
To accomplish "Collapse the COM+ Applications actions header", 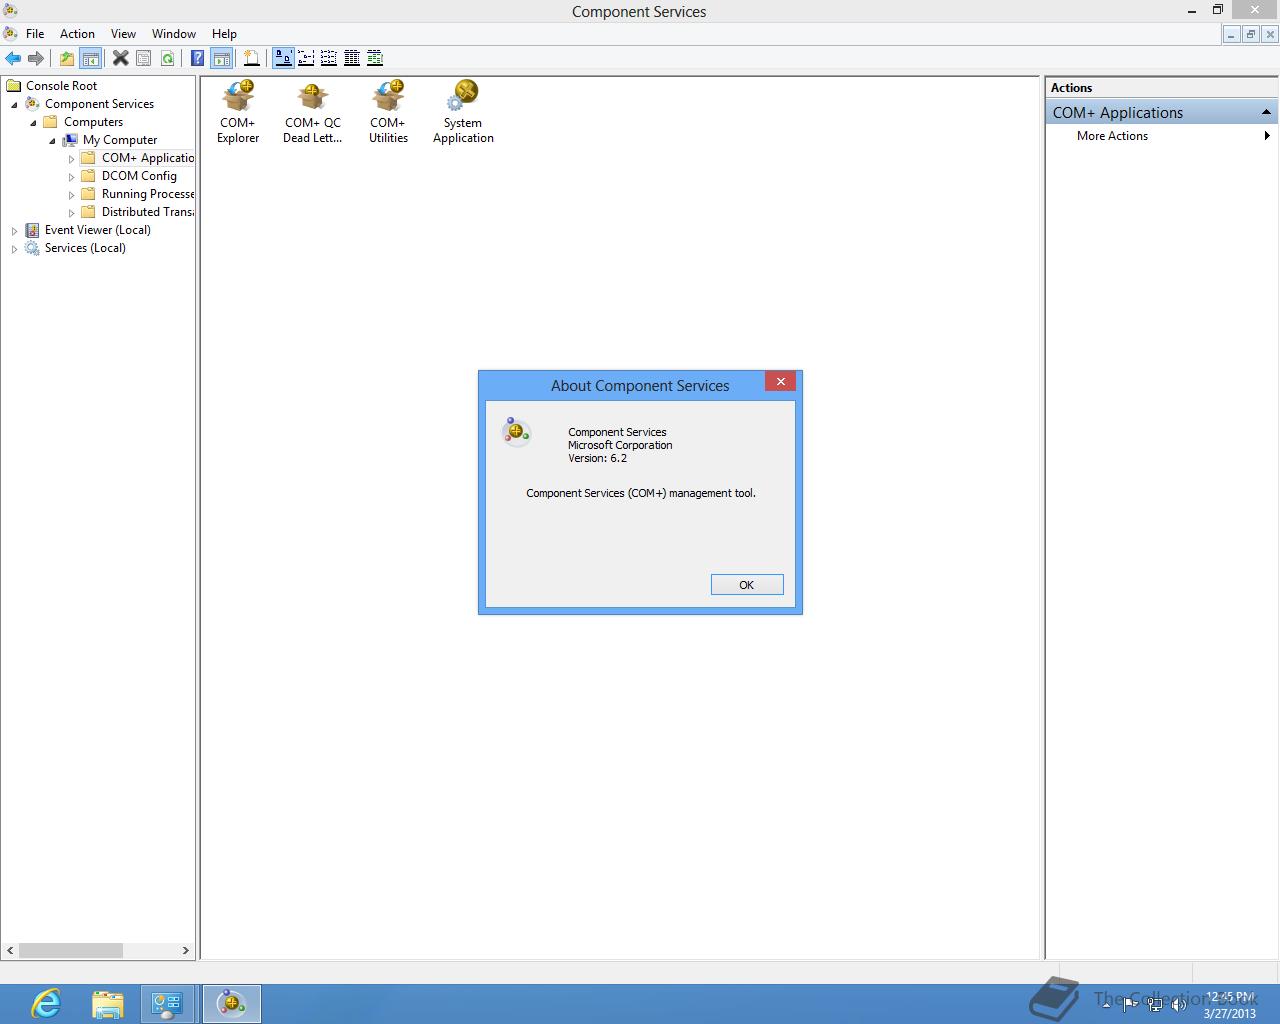I will point(1266,112).
